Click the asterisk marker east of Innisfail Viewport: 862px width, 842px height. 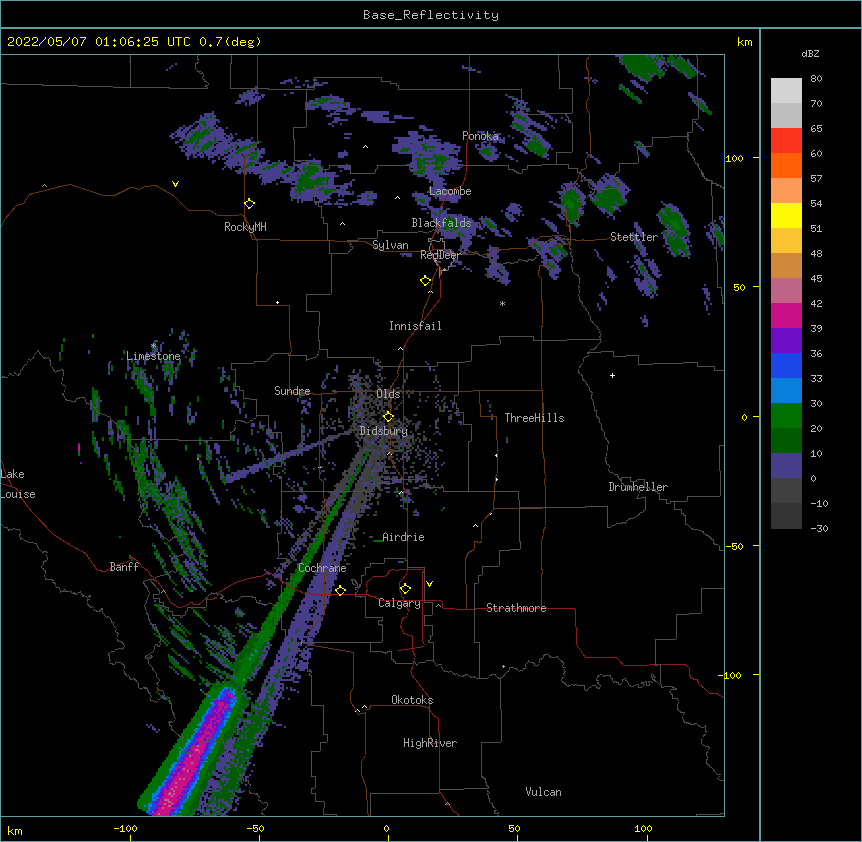pyautogui.click(x=502, y=304)
